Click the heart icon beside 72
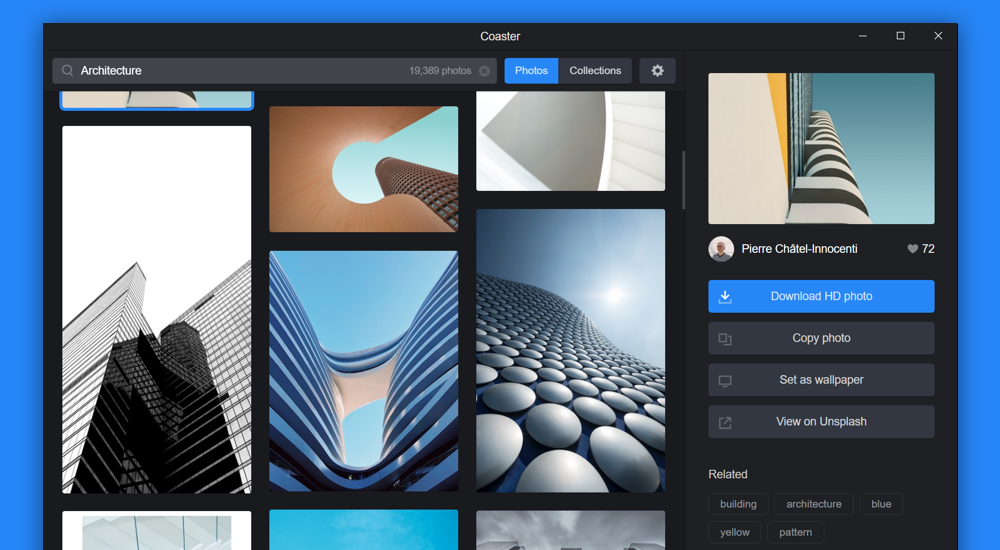1000x550 pixels. [913, 249]
